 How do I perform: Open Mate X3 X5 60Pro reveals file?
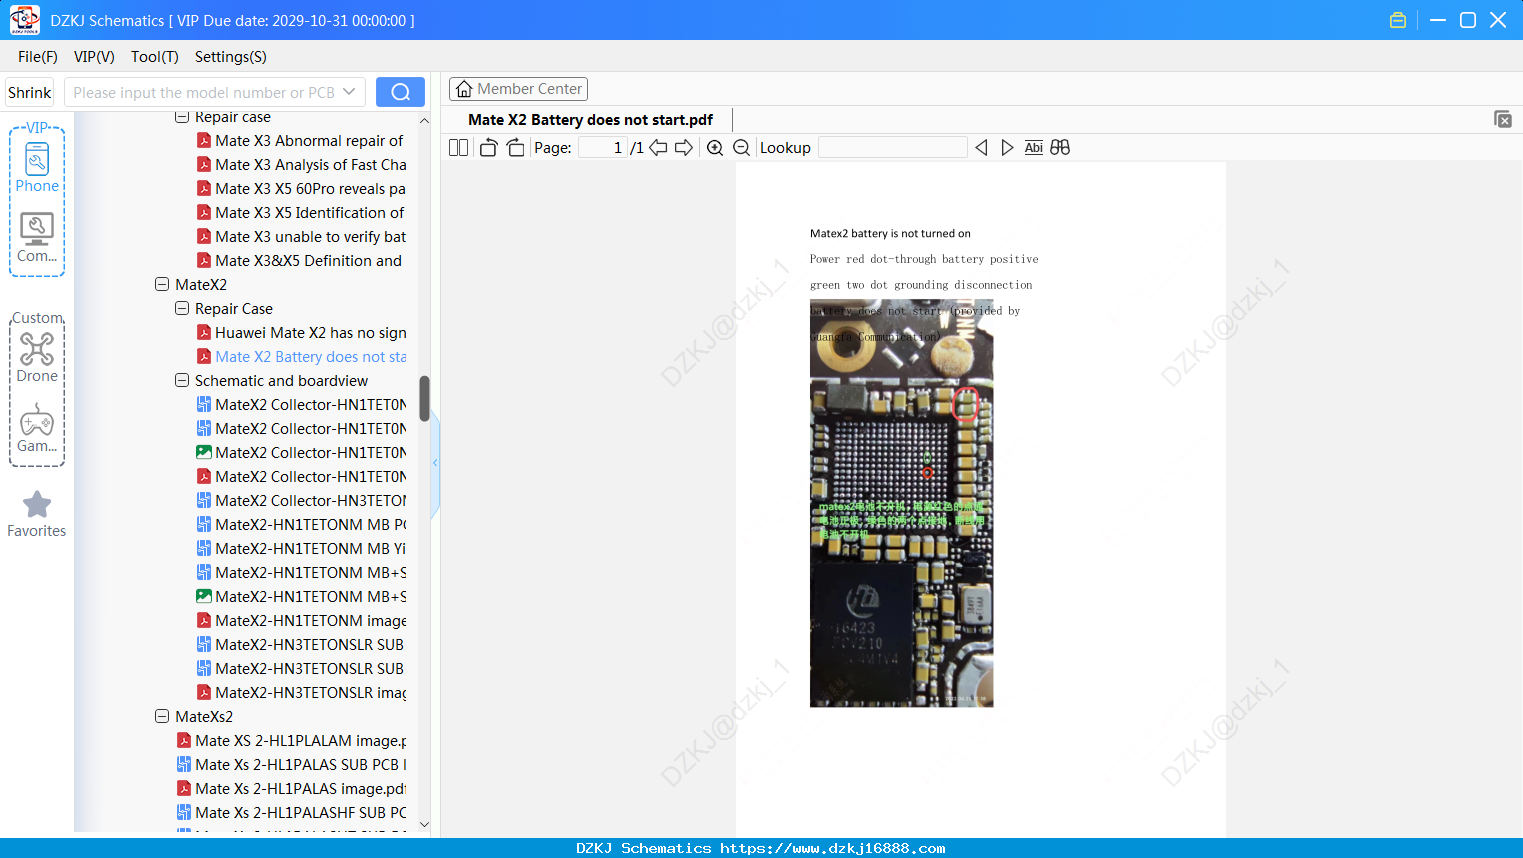[301, 189]
